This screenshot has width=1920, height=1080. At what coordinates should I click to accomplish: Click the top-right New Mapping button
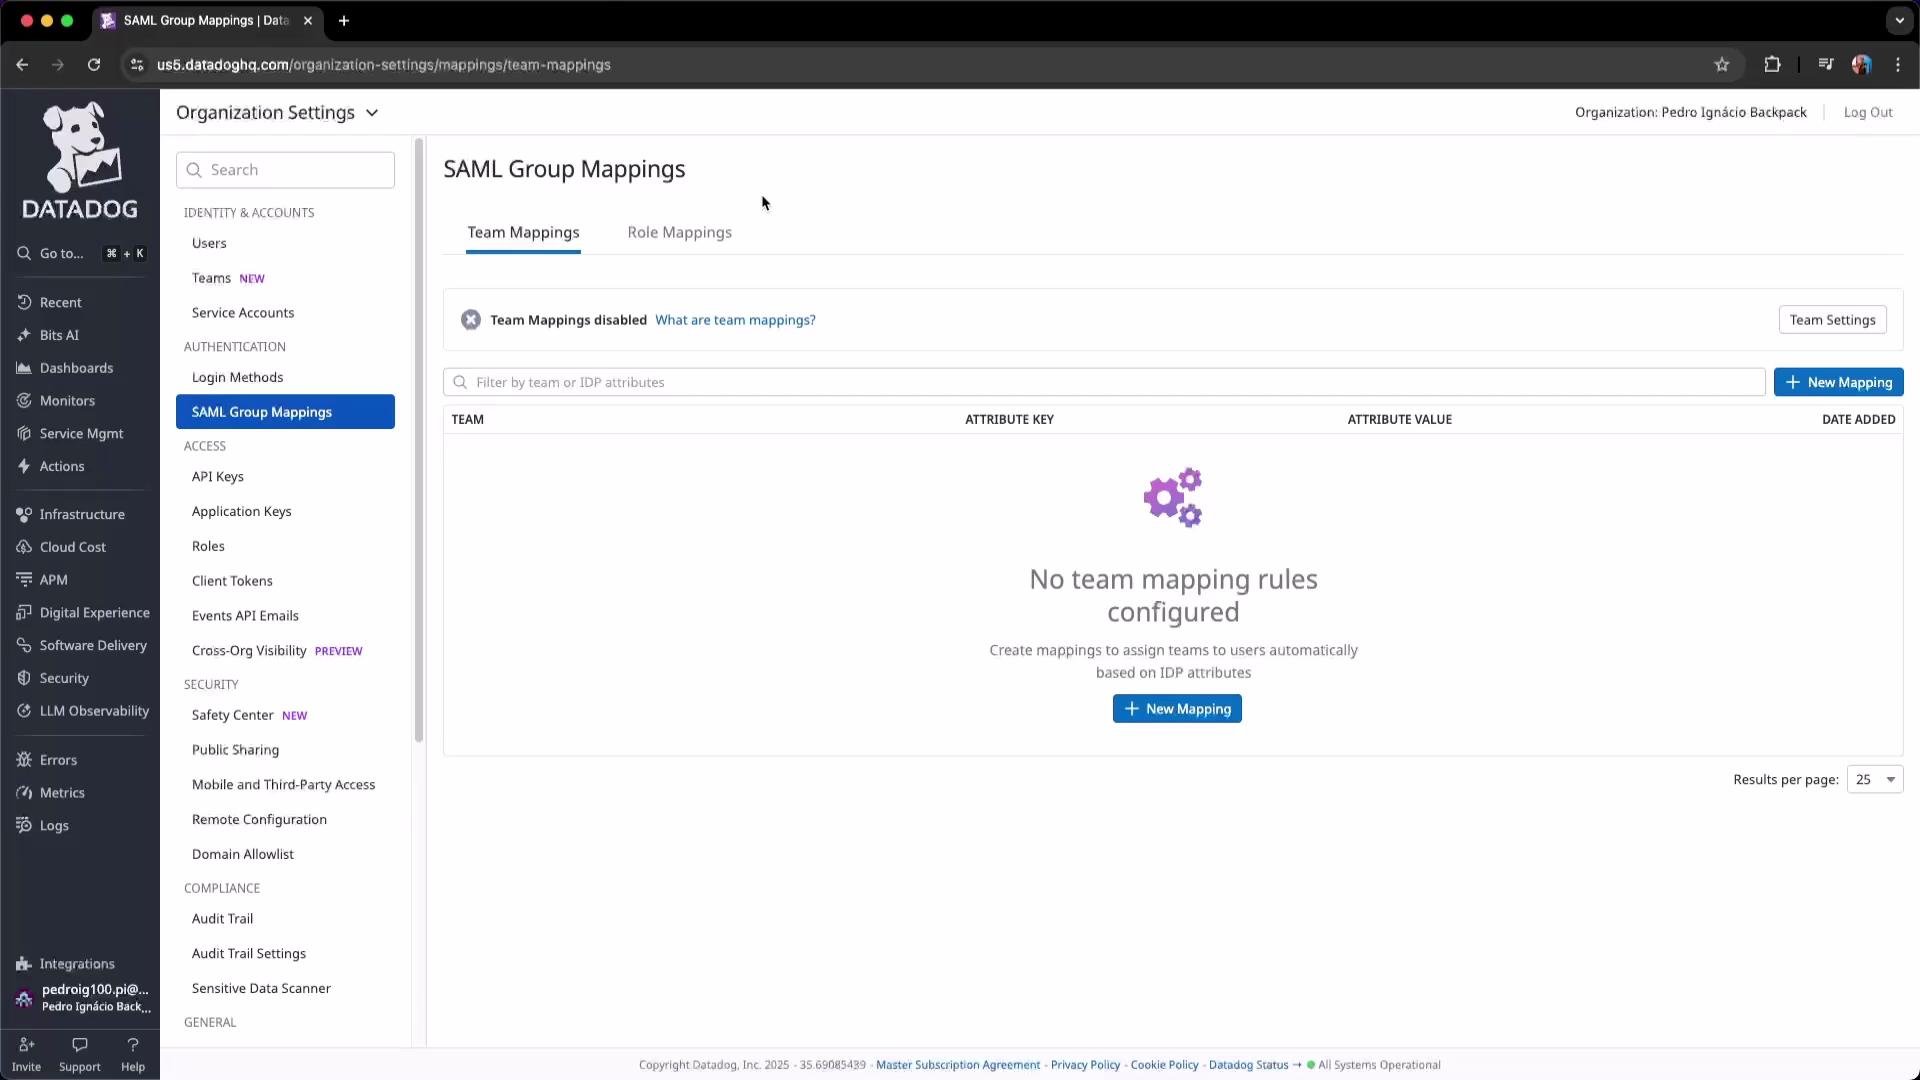(x=1838, y=382)
